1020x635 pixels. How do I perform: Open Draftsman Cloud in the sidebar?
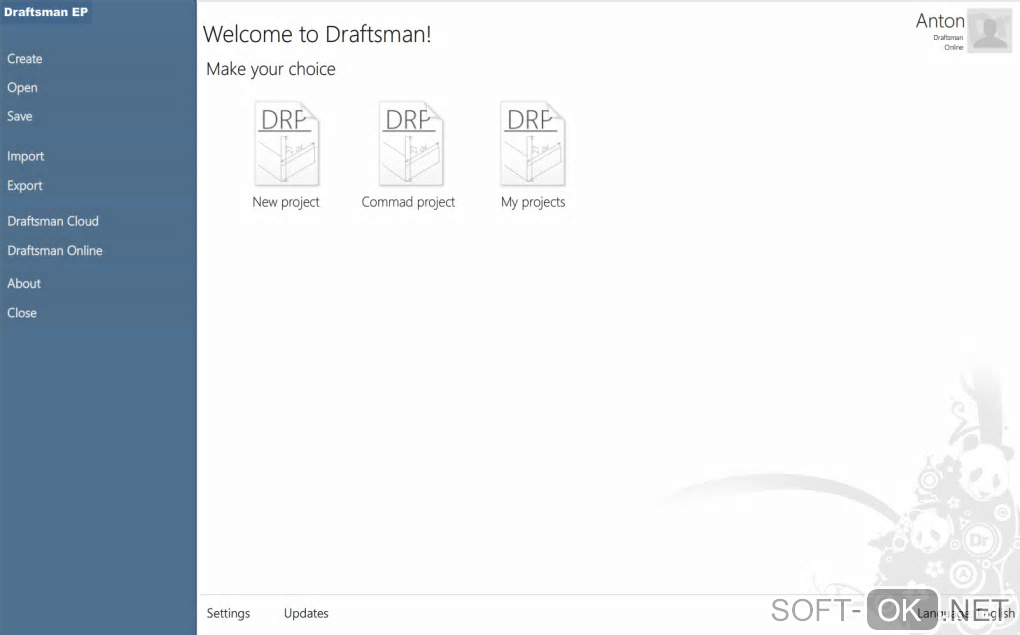(53, 221)
